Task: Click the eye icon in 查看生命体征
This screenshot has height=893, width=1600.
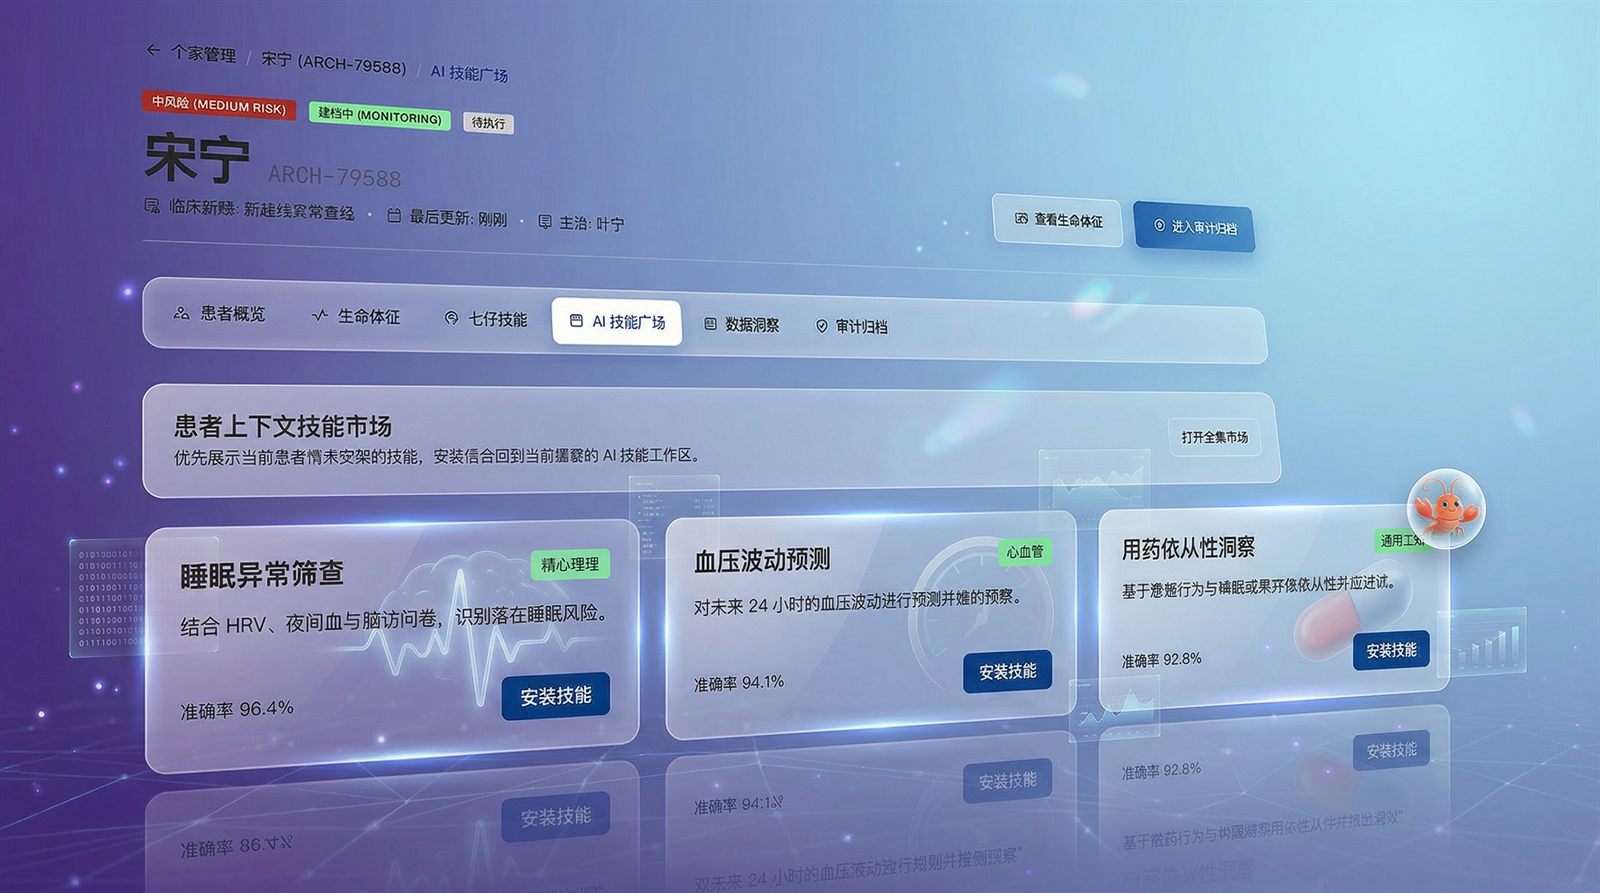Action: (1021, 218)
